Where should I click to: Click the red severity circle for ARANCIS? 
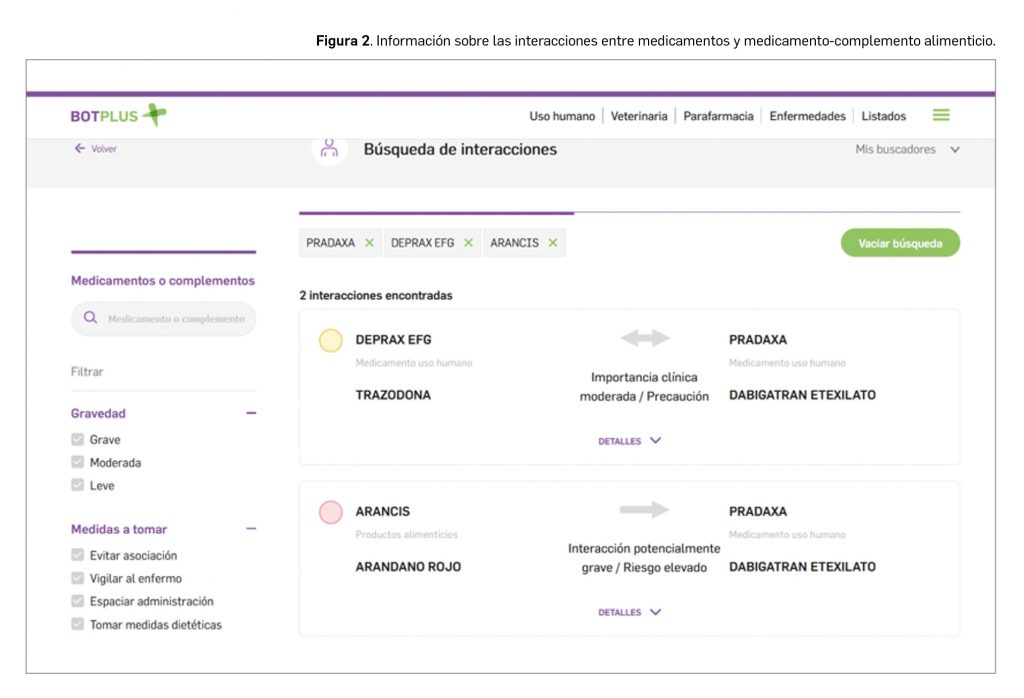click(330, 512)
